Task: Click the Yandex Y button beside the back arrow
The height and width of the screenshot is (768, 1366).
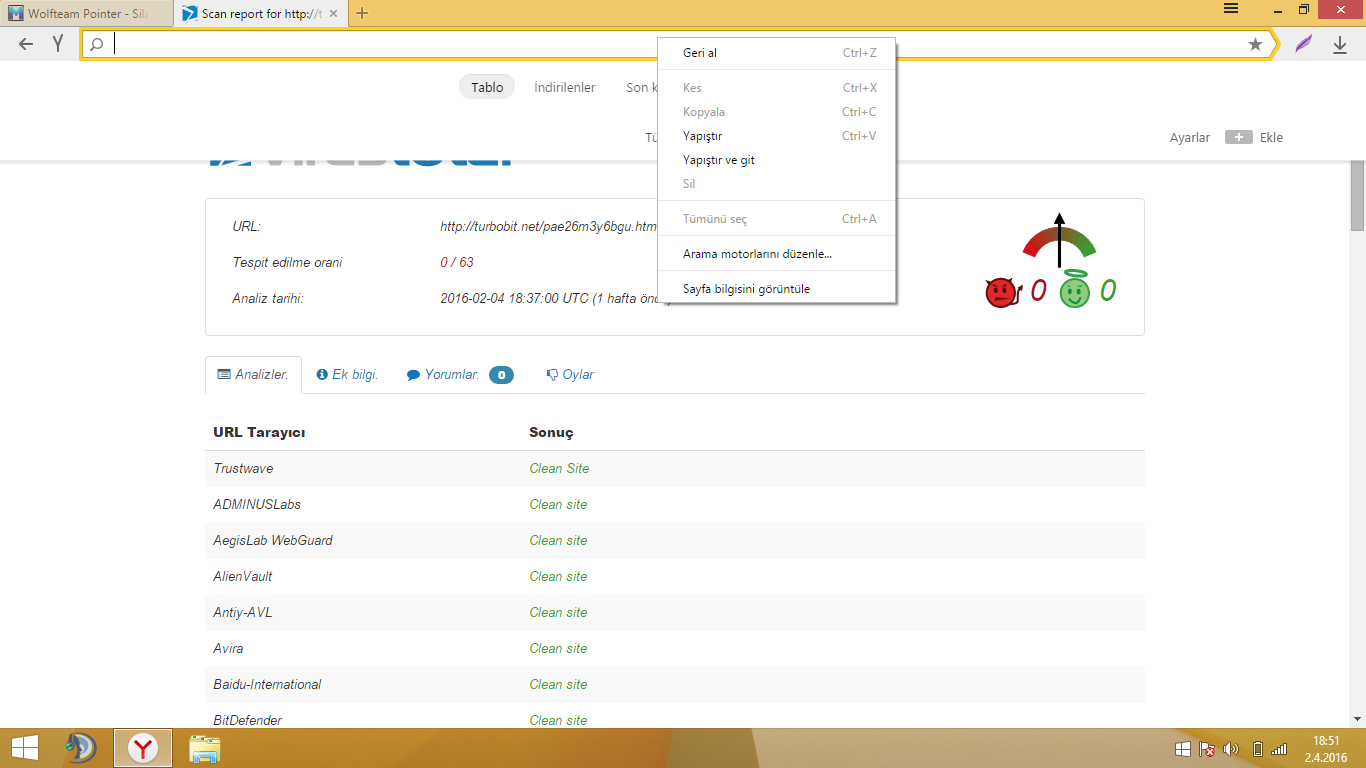Action: click(x=59, y=44)
